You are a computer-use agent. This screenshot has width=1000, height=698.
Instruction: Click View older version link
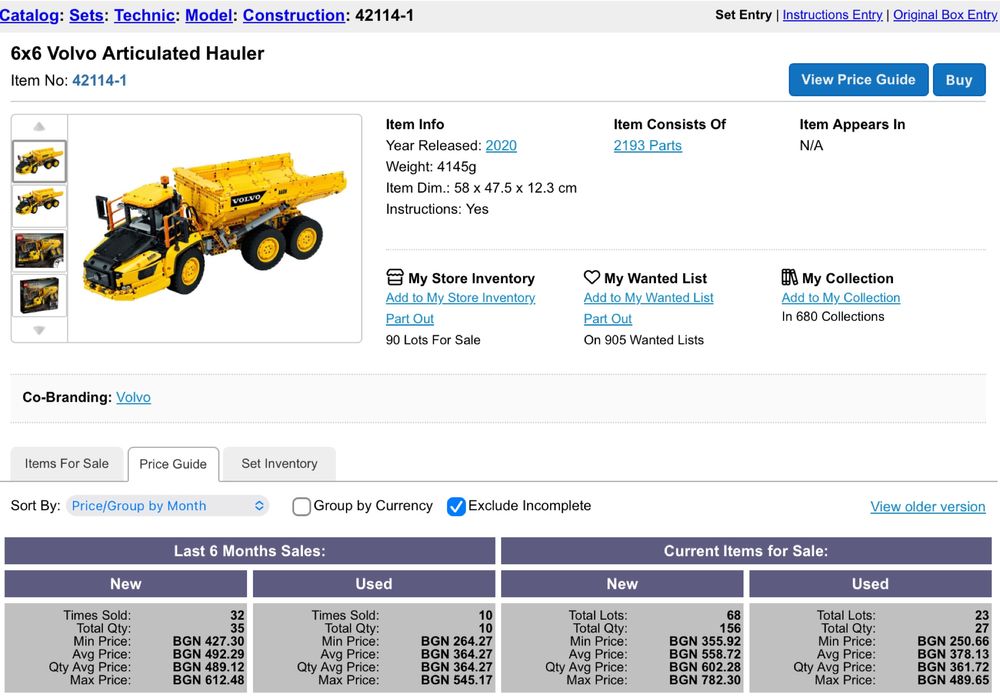click(927, 507)
